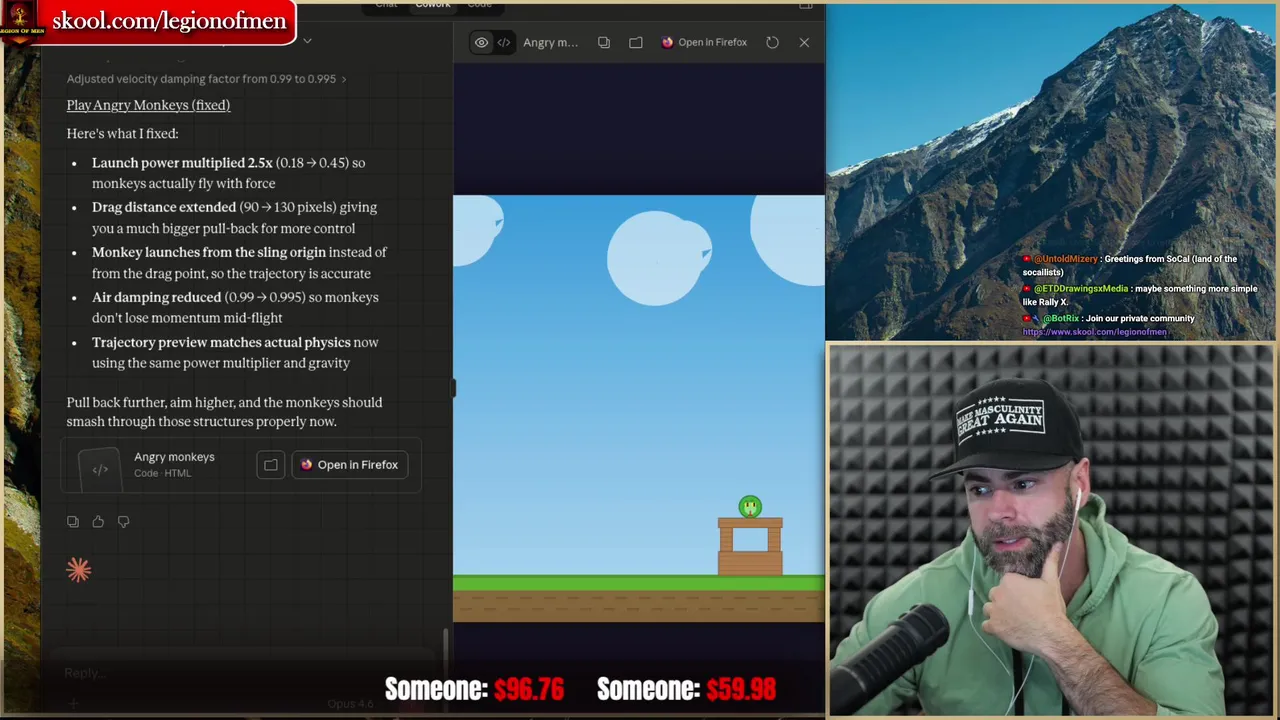Image resolution: width=1280 pixels, height=720 pixels.
Task: Open the skool.com/legionofmen link in stream chat
Action: click(x=1094, y=332)
